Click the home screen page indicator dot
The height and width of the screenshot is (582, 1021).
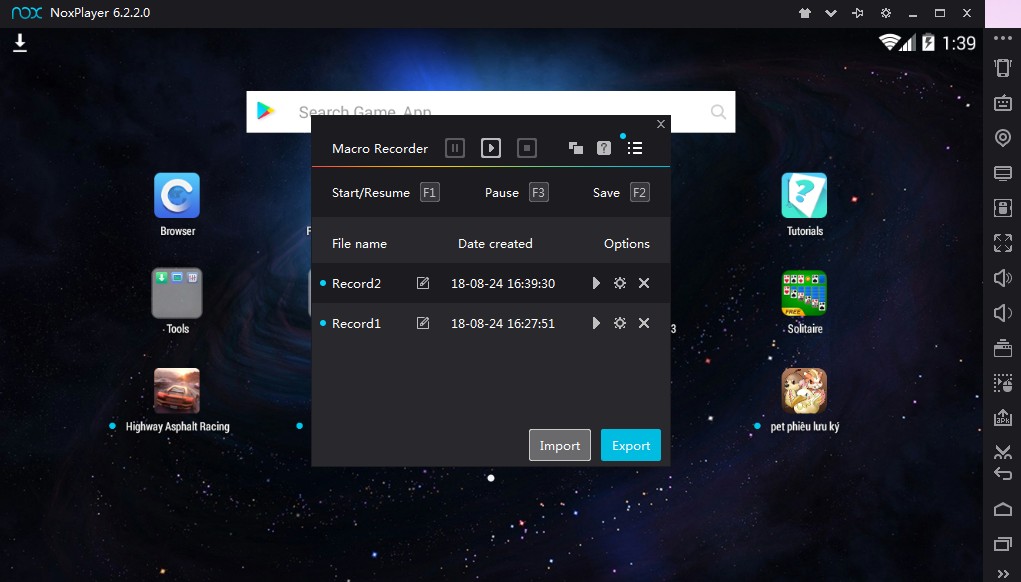(x=491, y=478)
